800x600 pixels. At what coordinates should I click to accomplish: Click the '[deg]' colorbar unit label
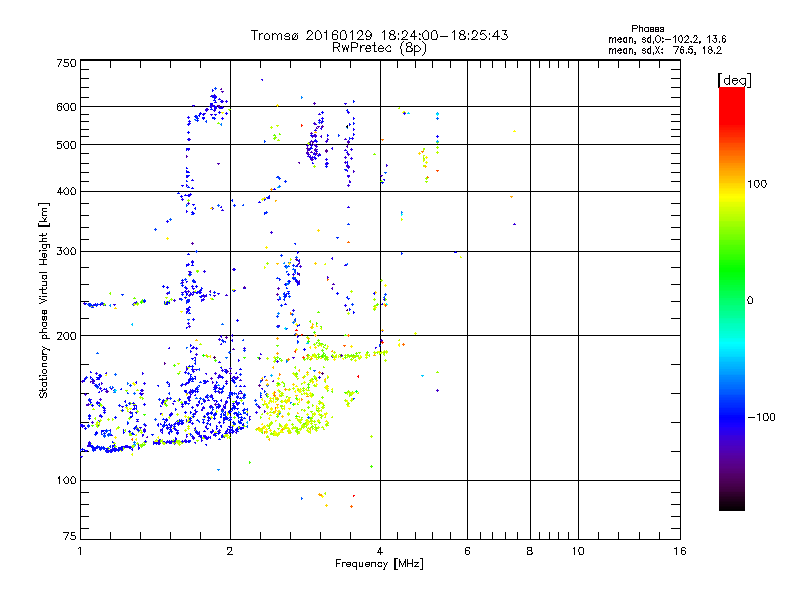pos(734,80)
